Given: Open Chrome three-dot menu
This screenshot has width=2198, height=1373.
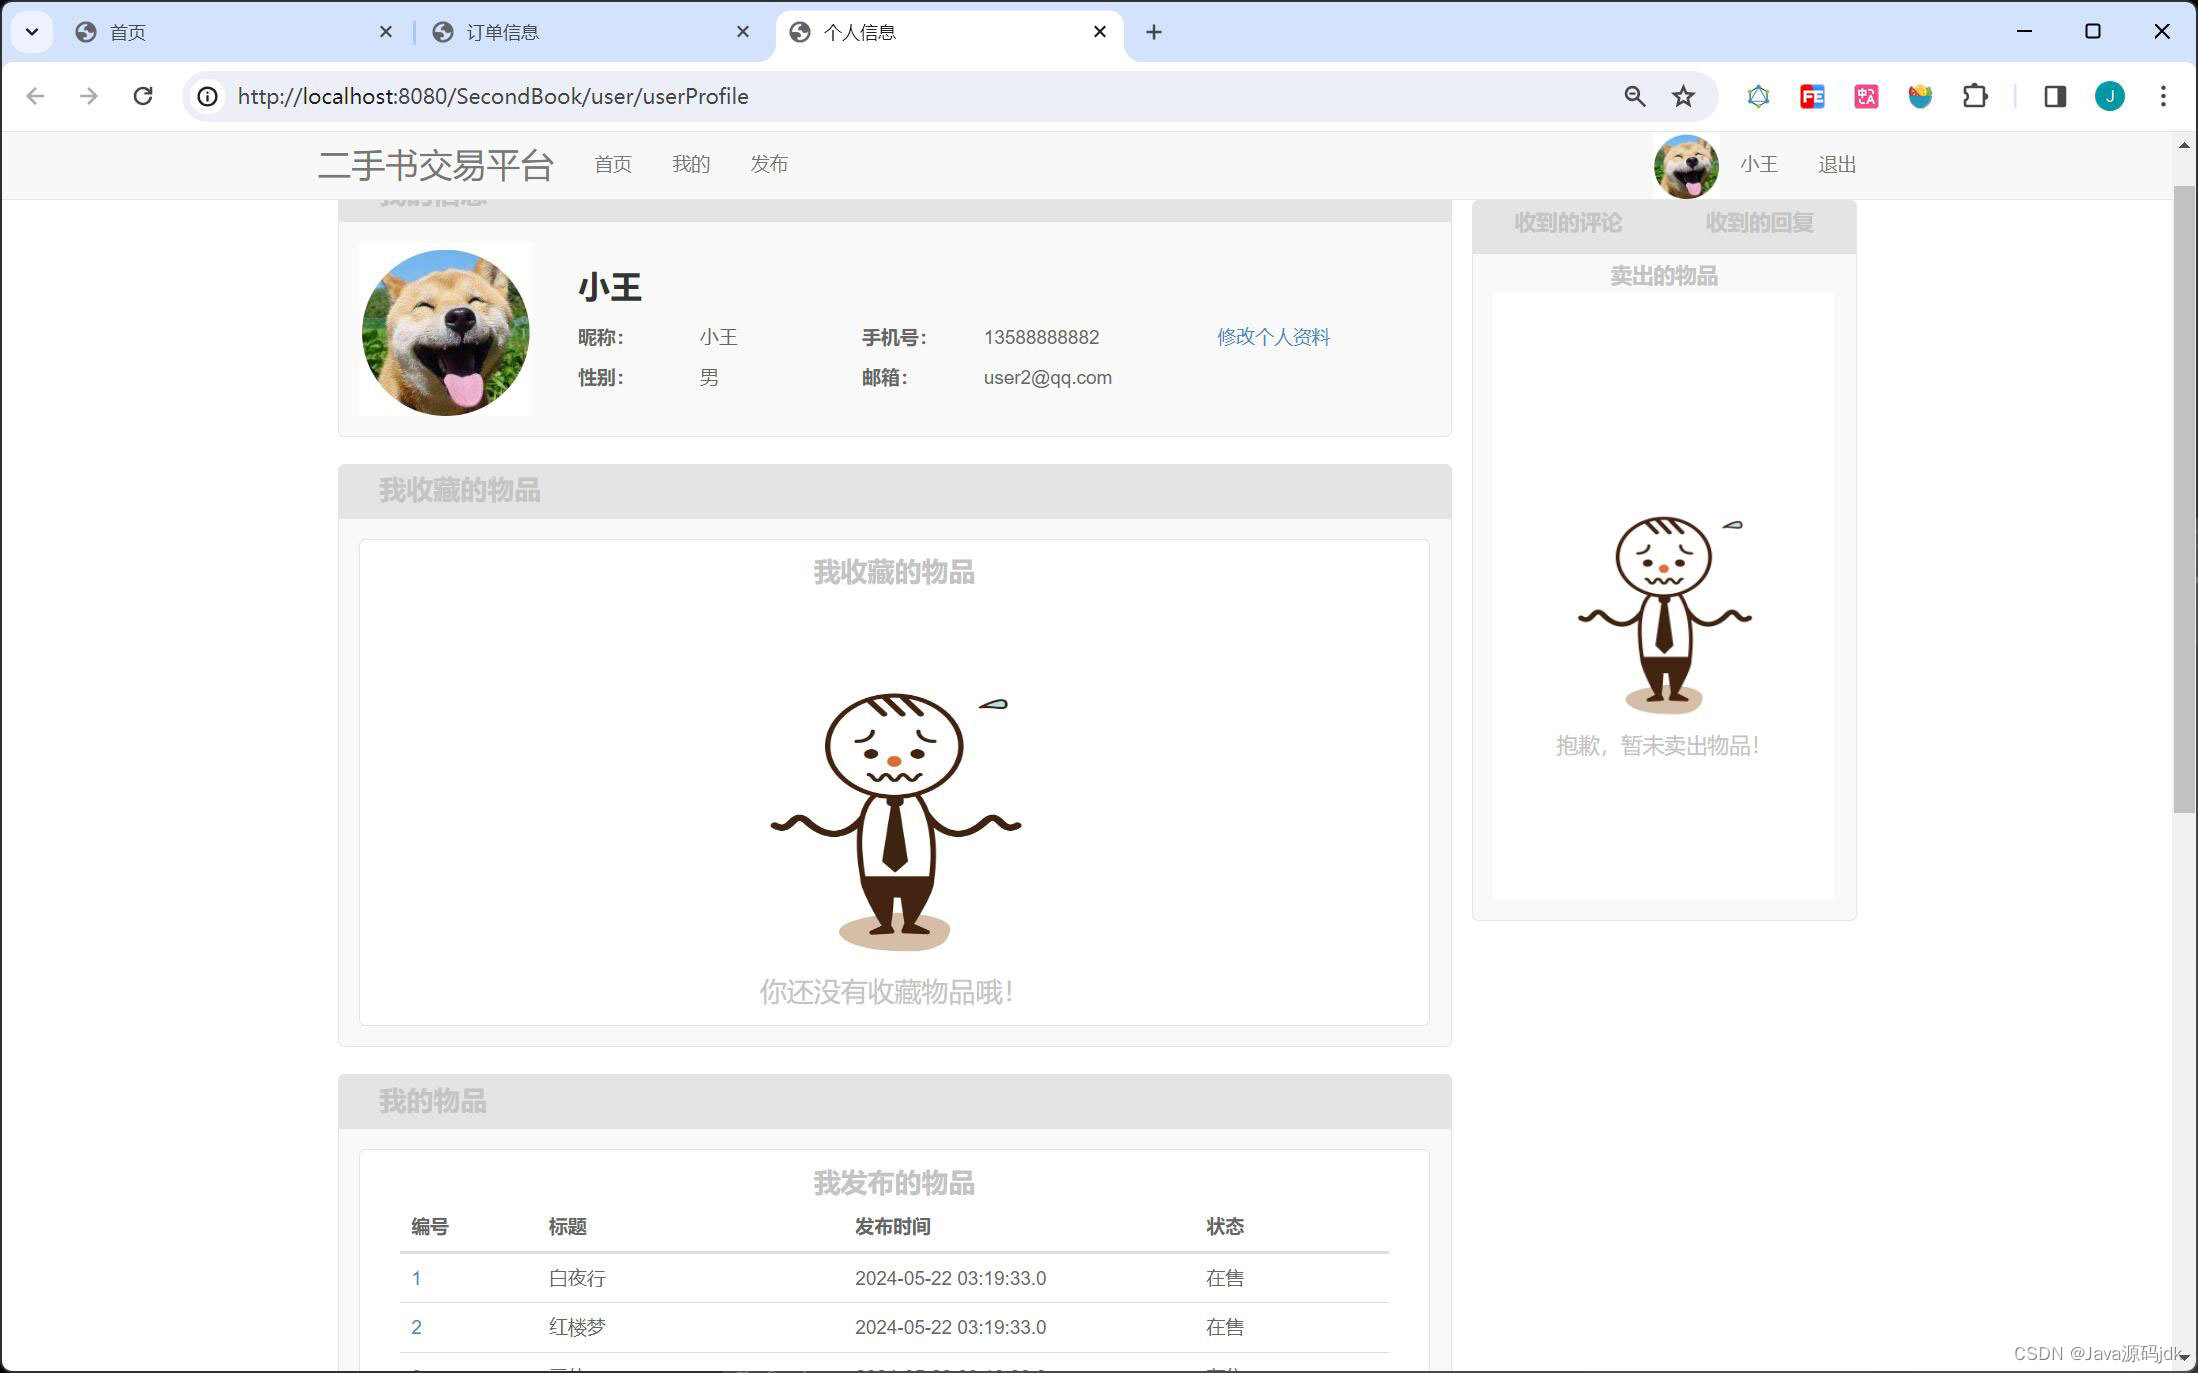Looking at the screenshot, I should [2163, 96].
